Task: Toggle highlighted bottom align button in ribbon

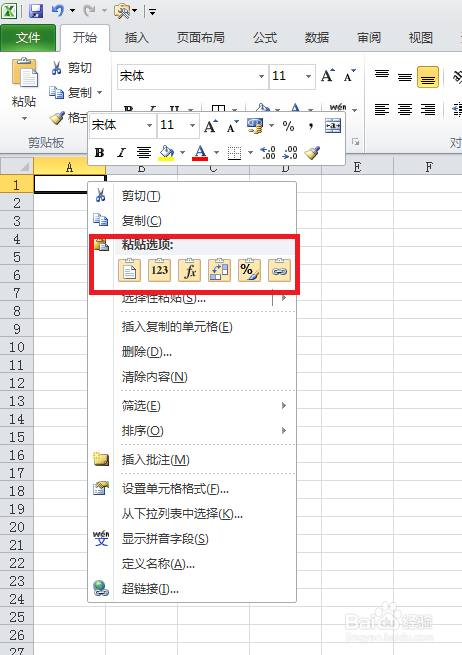Action: pos(428,76)
